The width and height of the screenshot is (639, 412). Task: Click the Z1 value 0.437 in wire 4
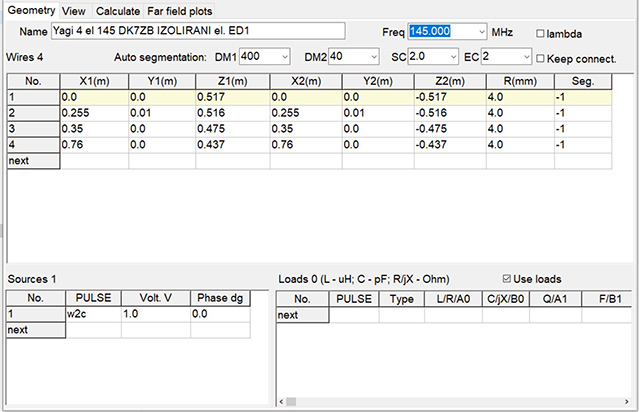pos(233,145)
